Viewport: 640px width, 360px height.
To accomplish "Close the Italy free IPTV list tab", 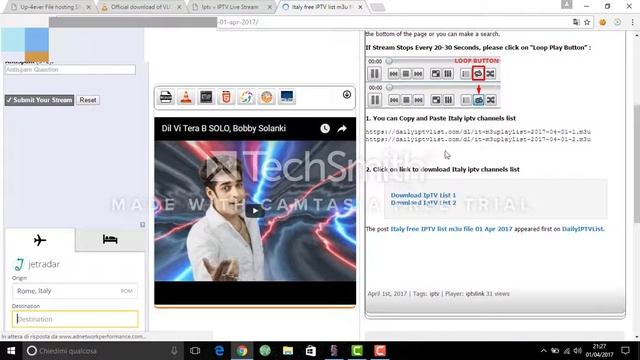I will [360, 7].
